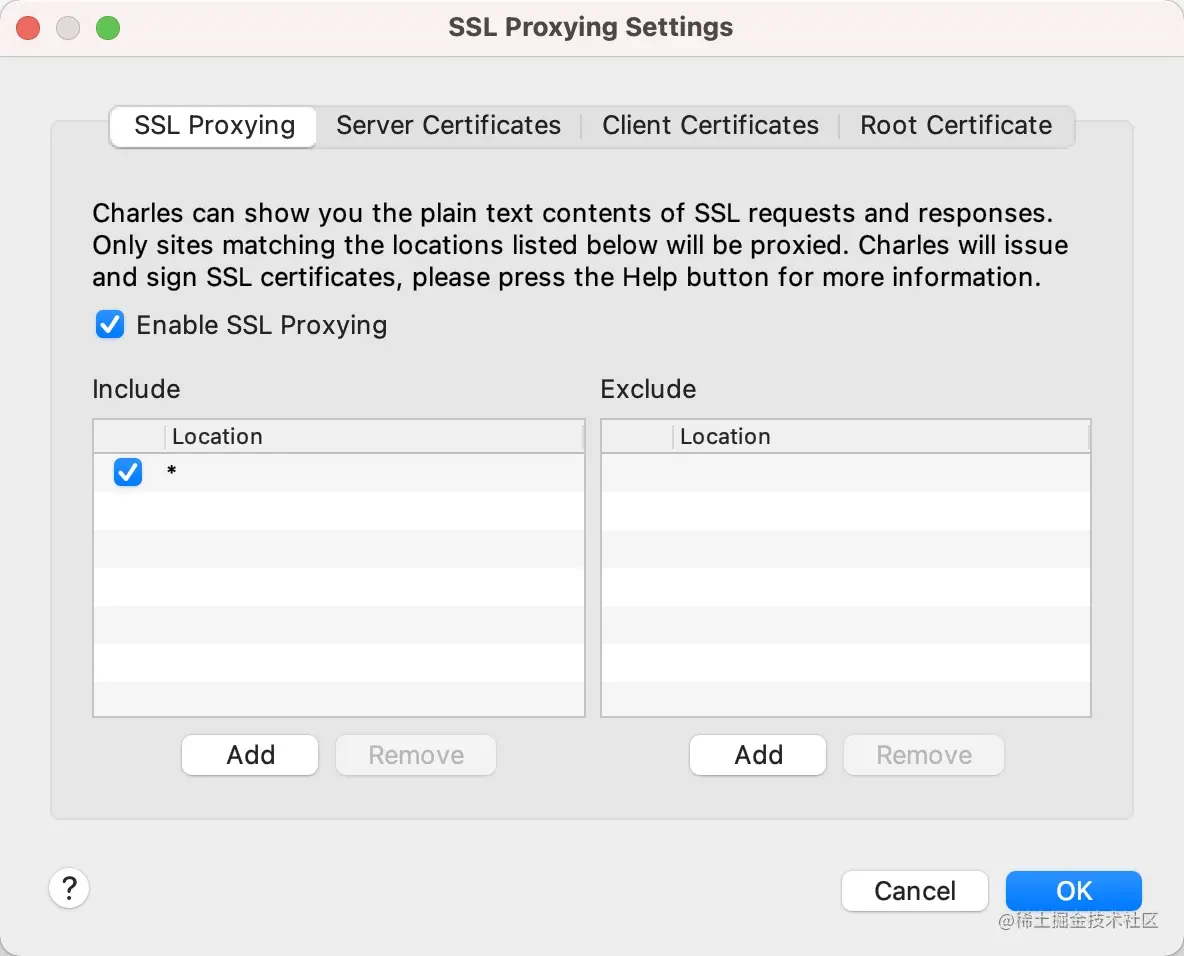
Task: Open the Client Certificates tab
Action: [709, 125]
